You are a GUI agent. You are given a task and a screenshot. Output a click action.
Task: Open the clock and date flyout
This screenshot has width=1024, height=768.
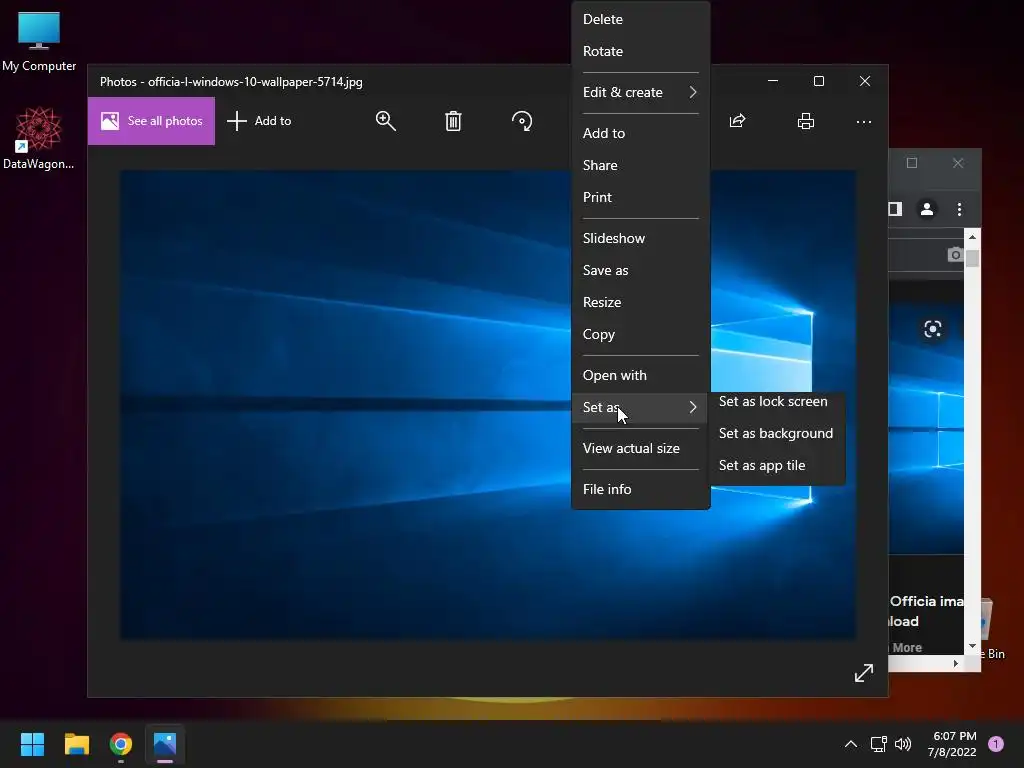952,744
